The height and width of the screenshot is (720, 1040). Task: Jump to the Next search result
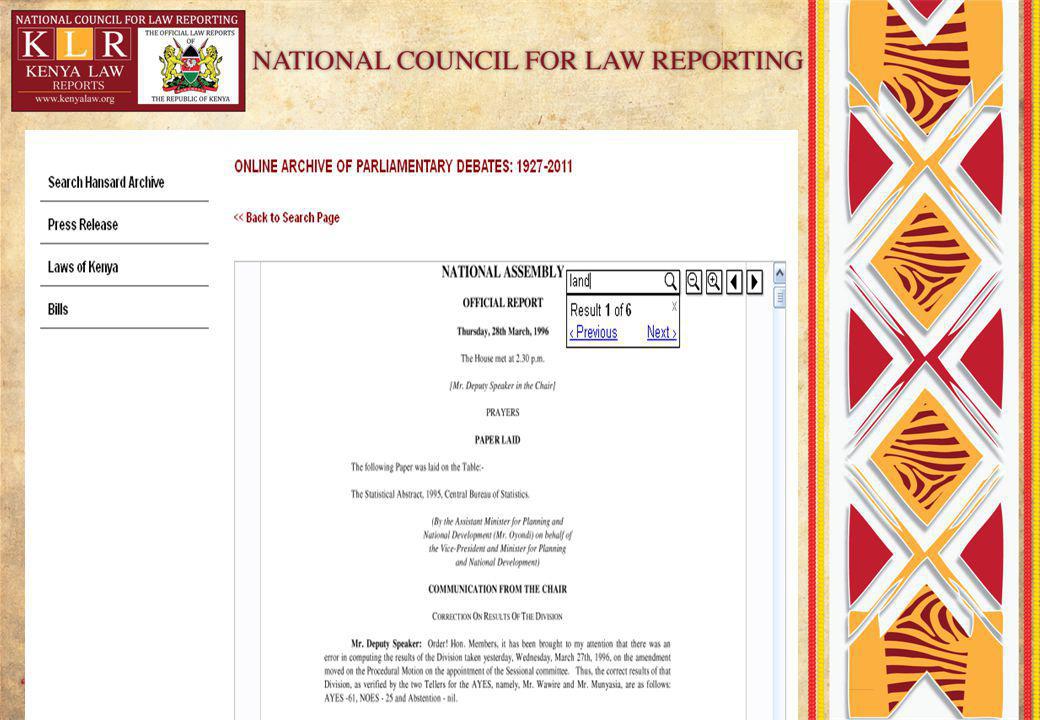coord(661,333)
